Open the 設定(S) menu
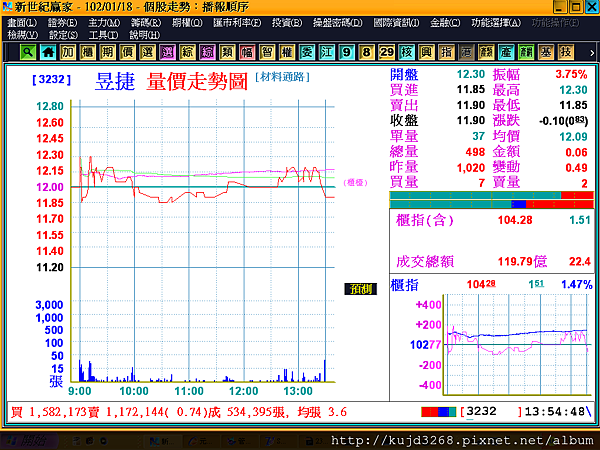 pos(63,35)
